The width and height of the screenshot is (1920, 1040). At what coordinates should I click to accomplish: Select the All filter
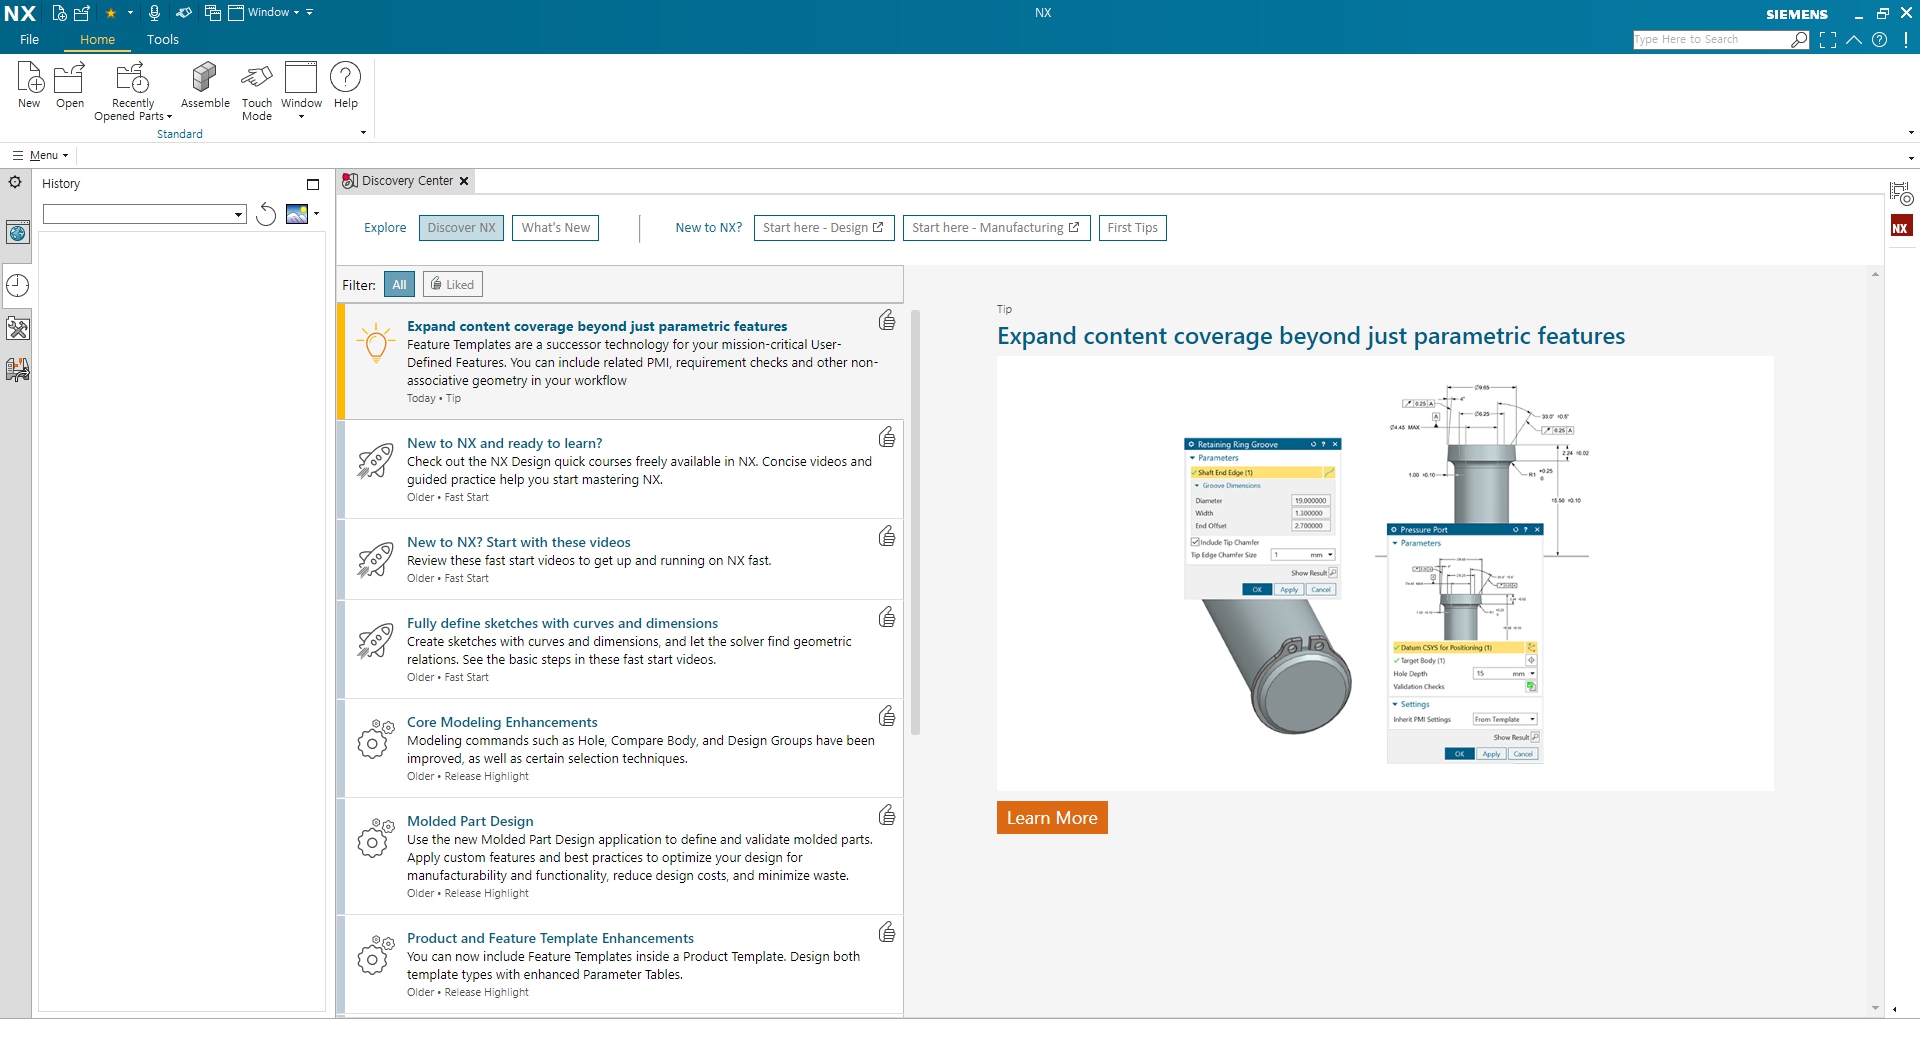399,285
